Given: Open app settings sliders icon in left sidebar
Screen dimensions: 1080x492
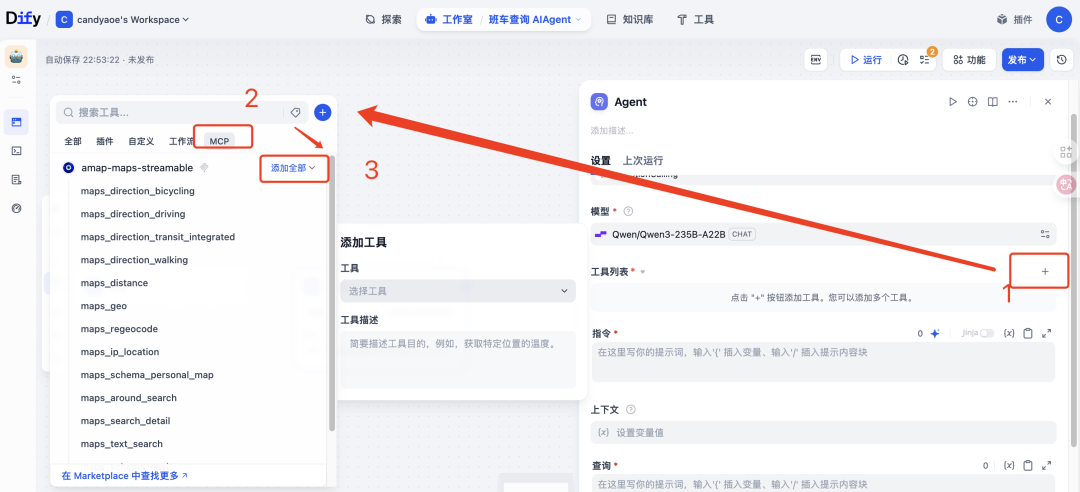Looking at the screenshot, I should (x=17, y=81).
